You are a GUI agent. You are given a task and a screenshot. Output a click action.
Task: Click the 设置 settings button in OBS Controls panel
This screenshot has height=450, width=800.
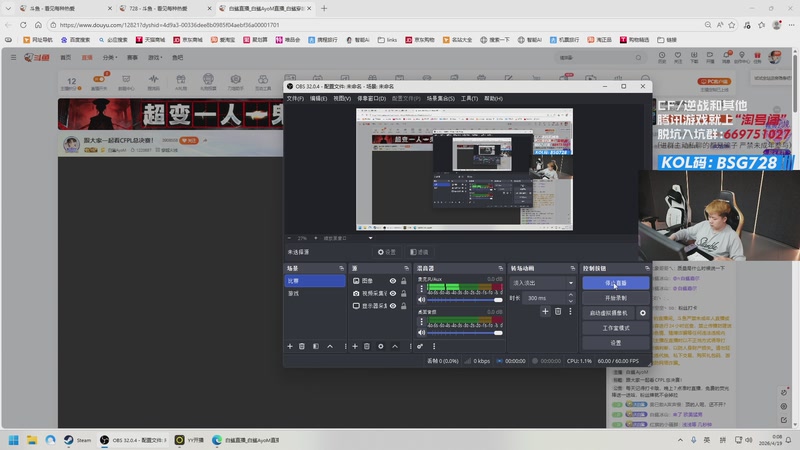pos(616,343)
